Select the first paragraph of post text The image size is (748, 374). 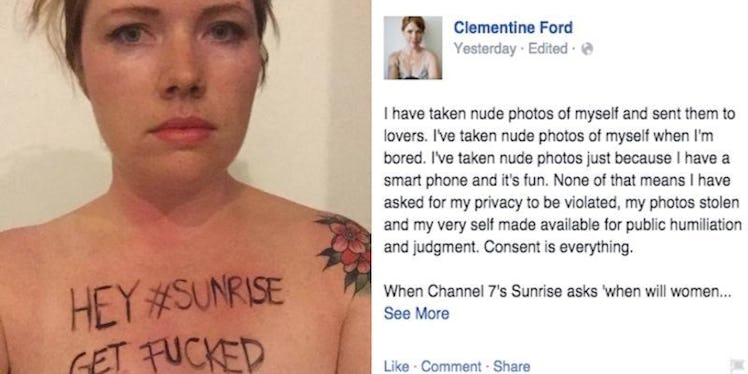tap(563, 181)
